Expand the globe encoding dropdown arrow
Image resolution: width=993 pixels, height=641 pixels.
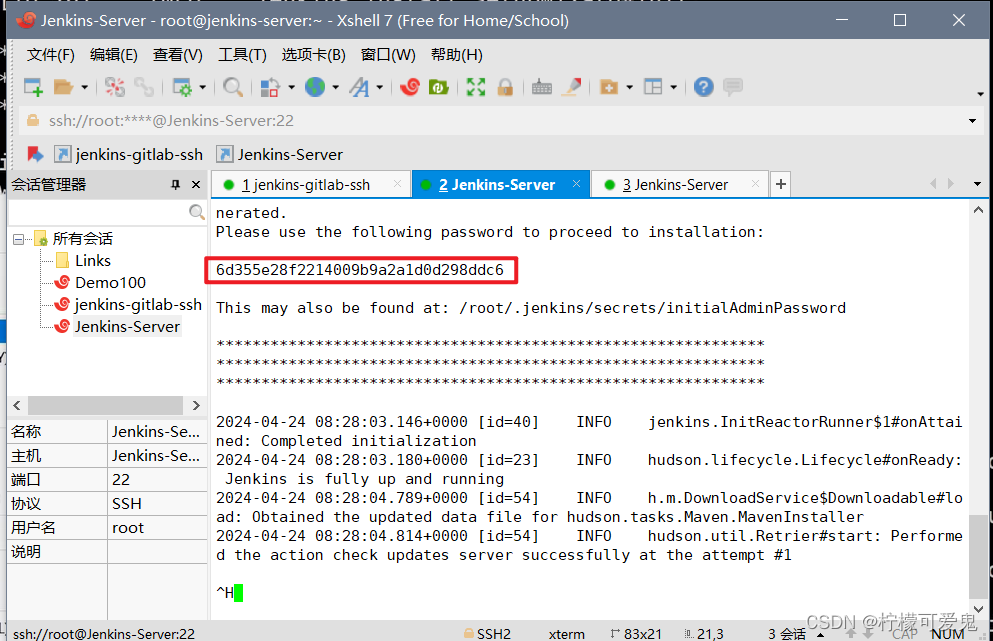(x=336, y=87)
